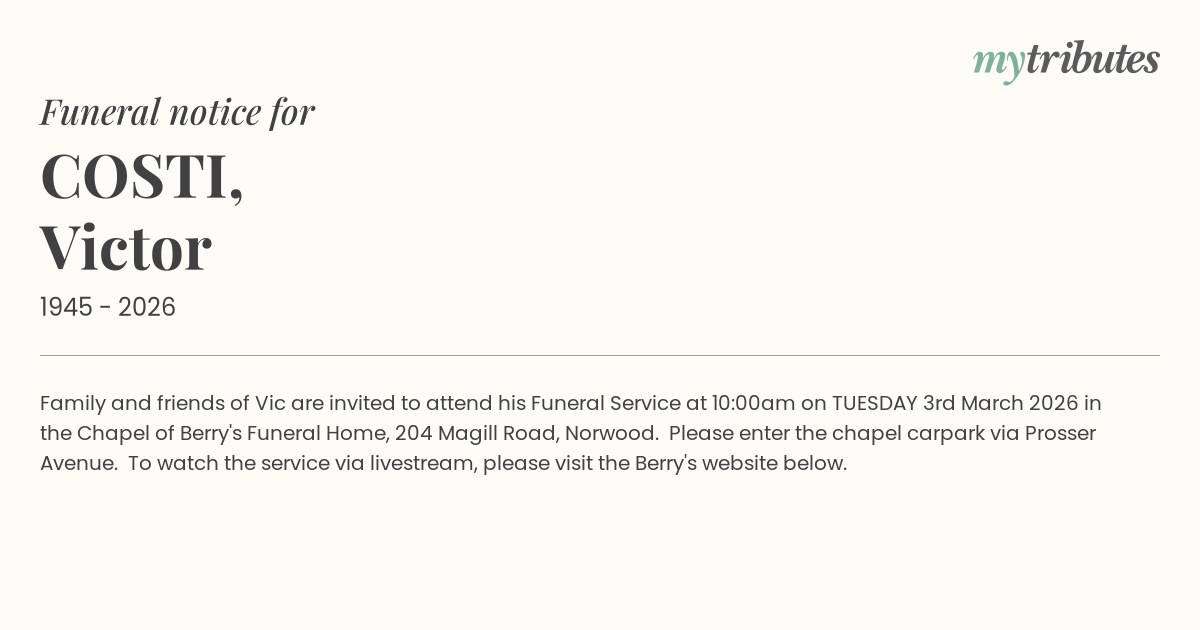Click the words "Prosser Avenue"

1052,433
